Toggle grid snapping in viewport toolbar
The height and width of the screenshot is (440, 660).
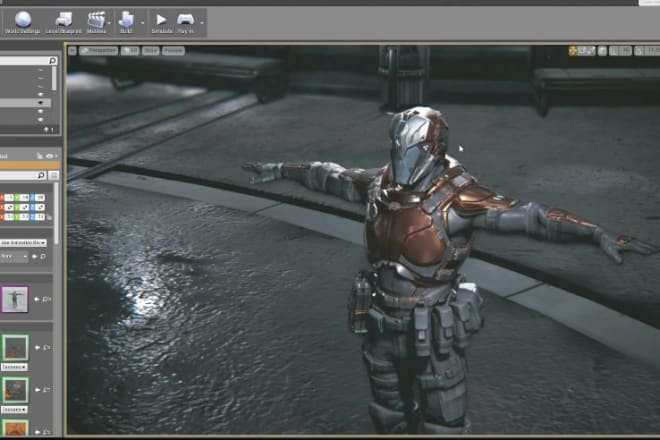[615, 51]
